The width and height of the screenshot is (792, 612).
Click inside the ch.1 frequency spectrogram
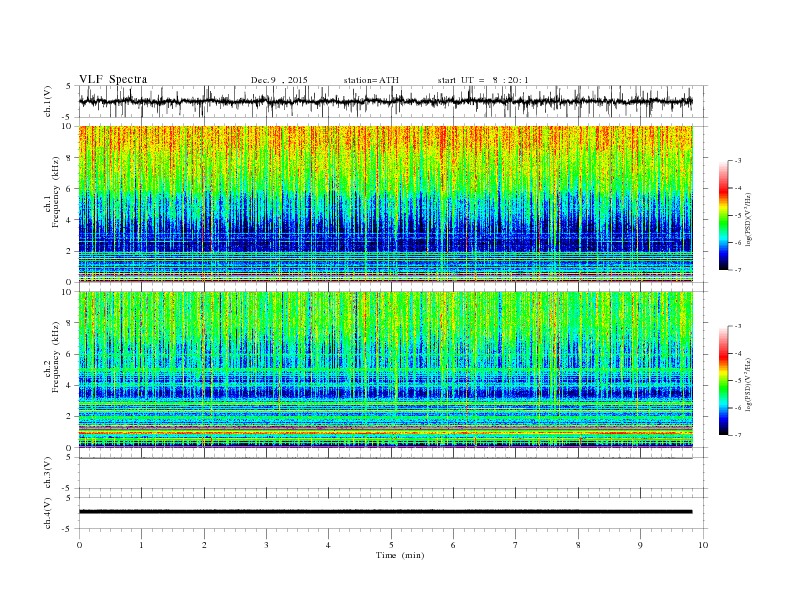pos(386,204)
